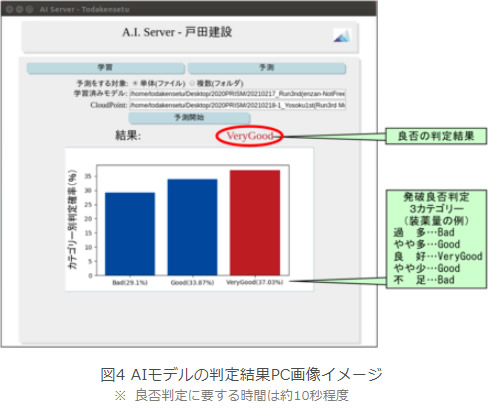Click the VeryGood(37.03%) axis label

point(255,282)
